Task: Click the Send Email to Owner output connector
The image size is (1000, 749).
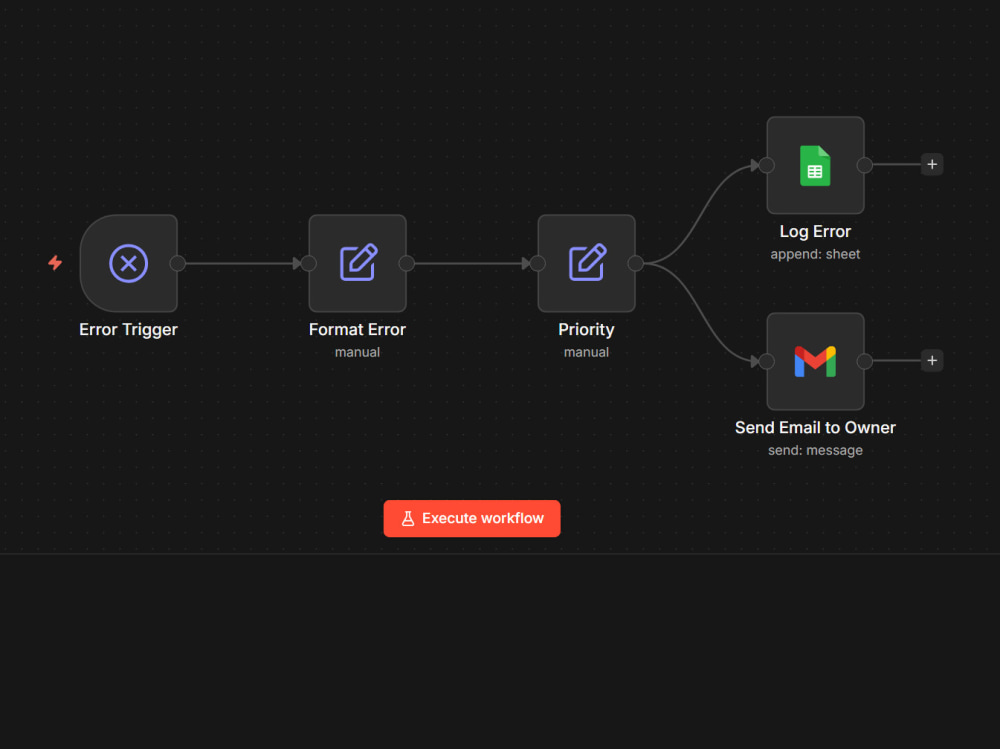Action: 864,361
